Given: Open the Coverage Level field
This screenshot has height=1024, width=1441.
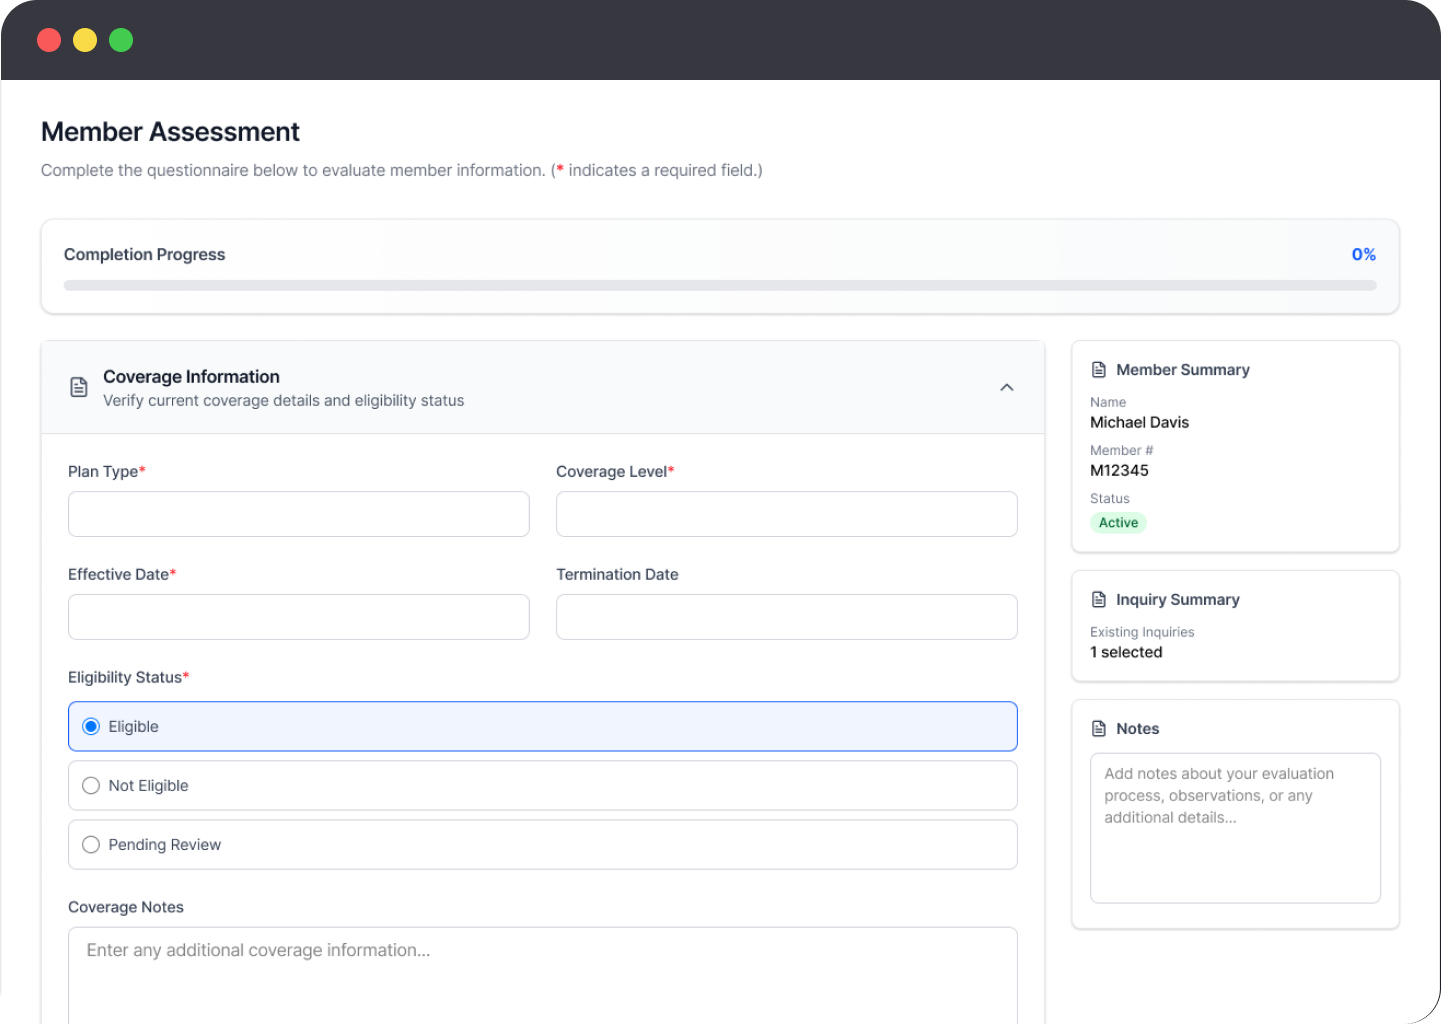Looking at the screenshot, I should click(x=787, y=514).
